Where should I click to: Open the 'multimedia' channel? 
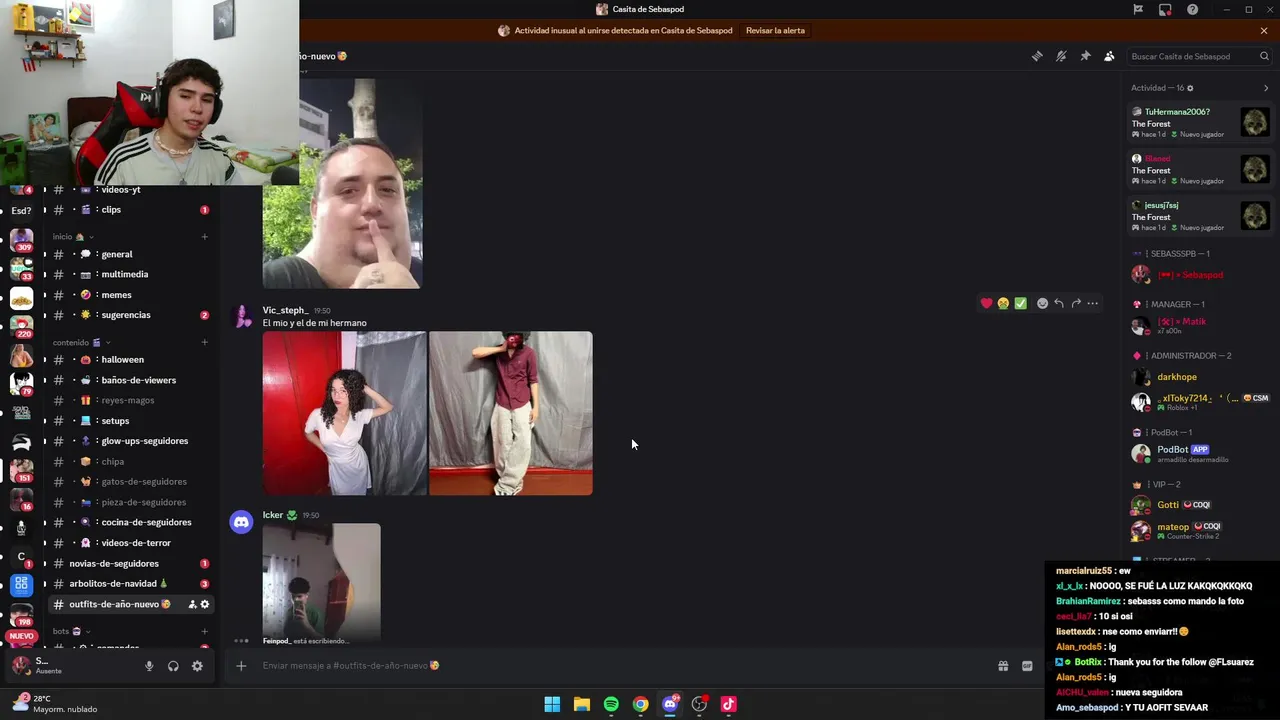129,274
